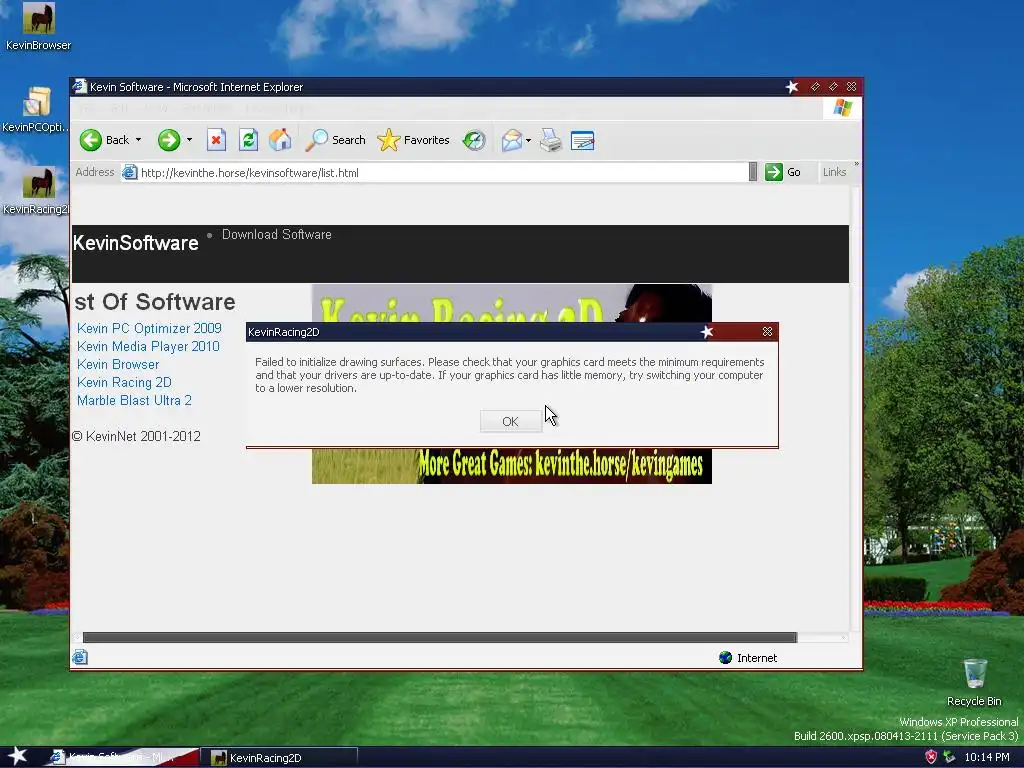Click the horizontal scrollbar in the IE window
1024x768 pixels.
(440, 637)
